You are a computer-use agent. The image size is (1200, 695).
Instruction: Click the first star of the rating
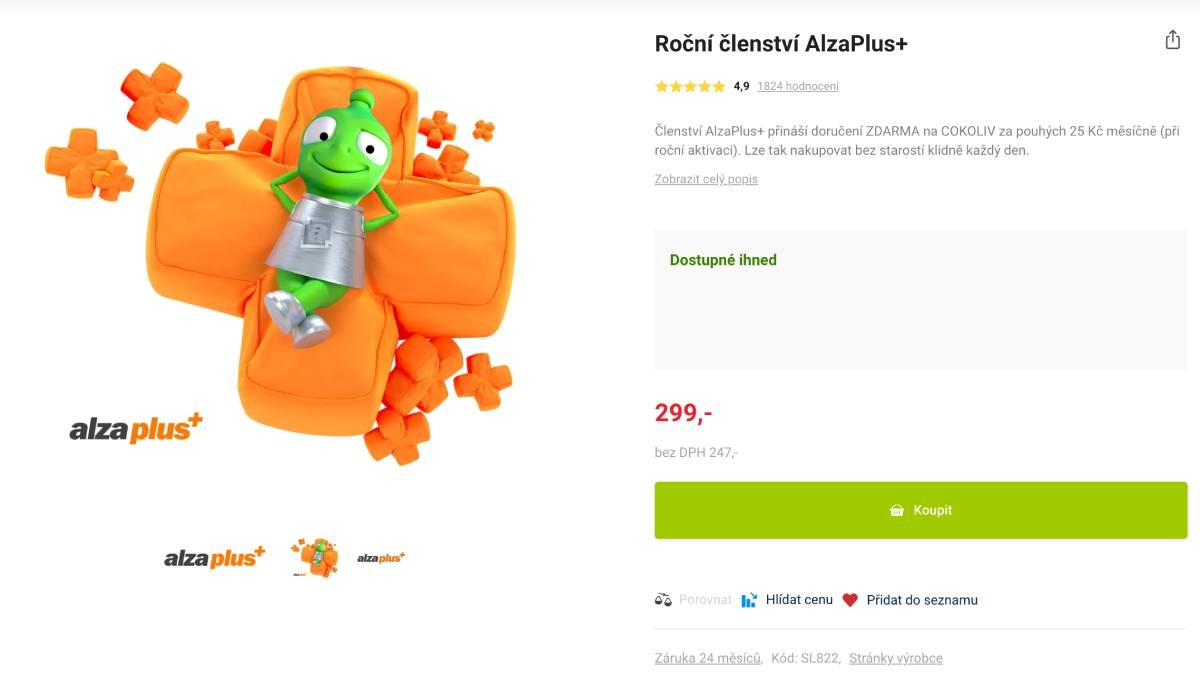point(660,86)
